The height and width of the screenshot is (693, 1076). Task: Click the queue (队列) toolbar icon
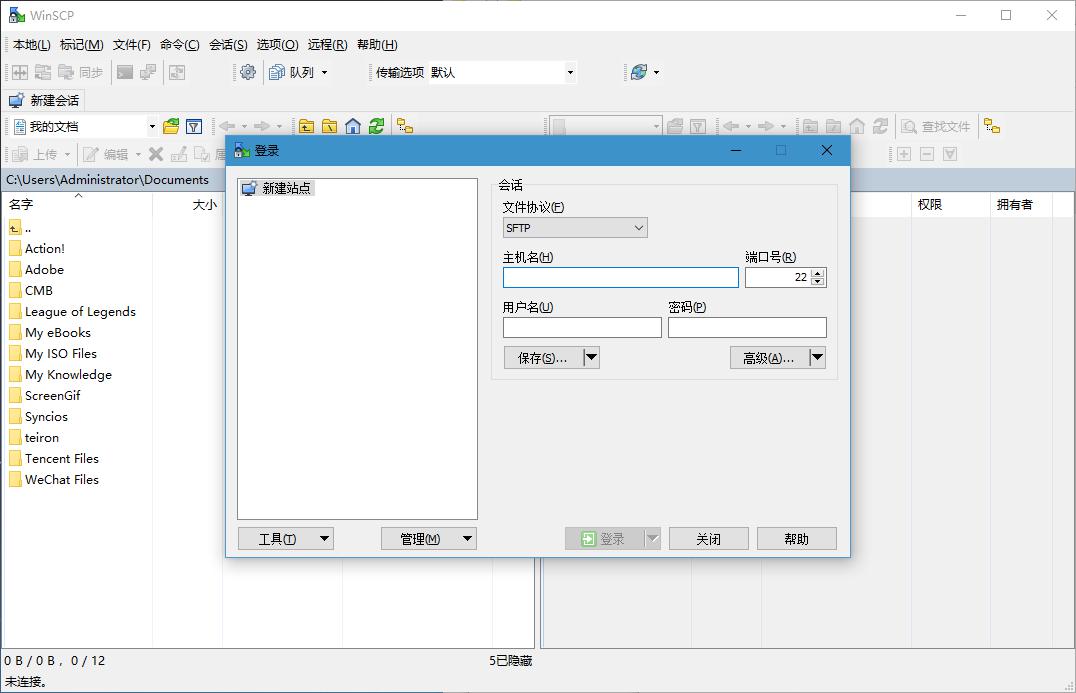[277, 72]
